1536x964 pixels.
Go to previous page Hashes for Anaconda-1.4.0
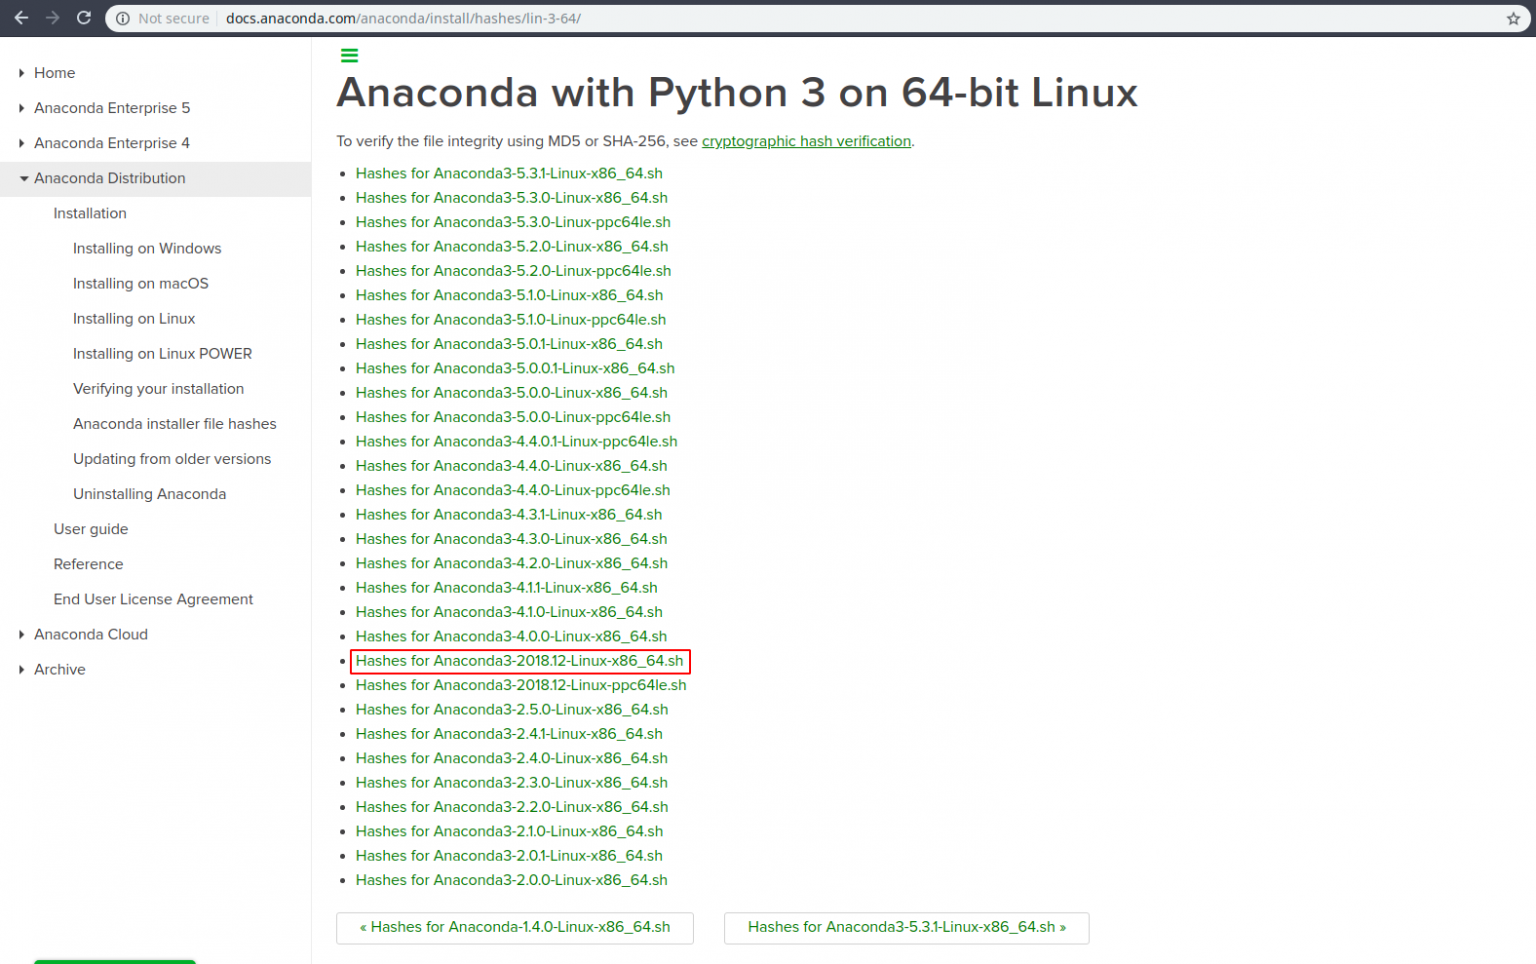(x=515, y=927)
